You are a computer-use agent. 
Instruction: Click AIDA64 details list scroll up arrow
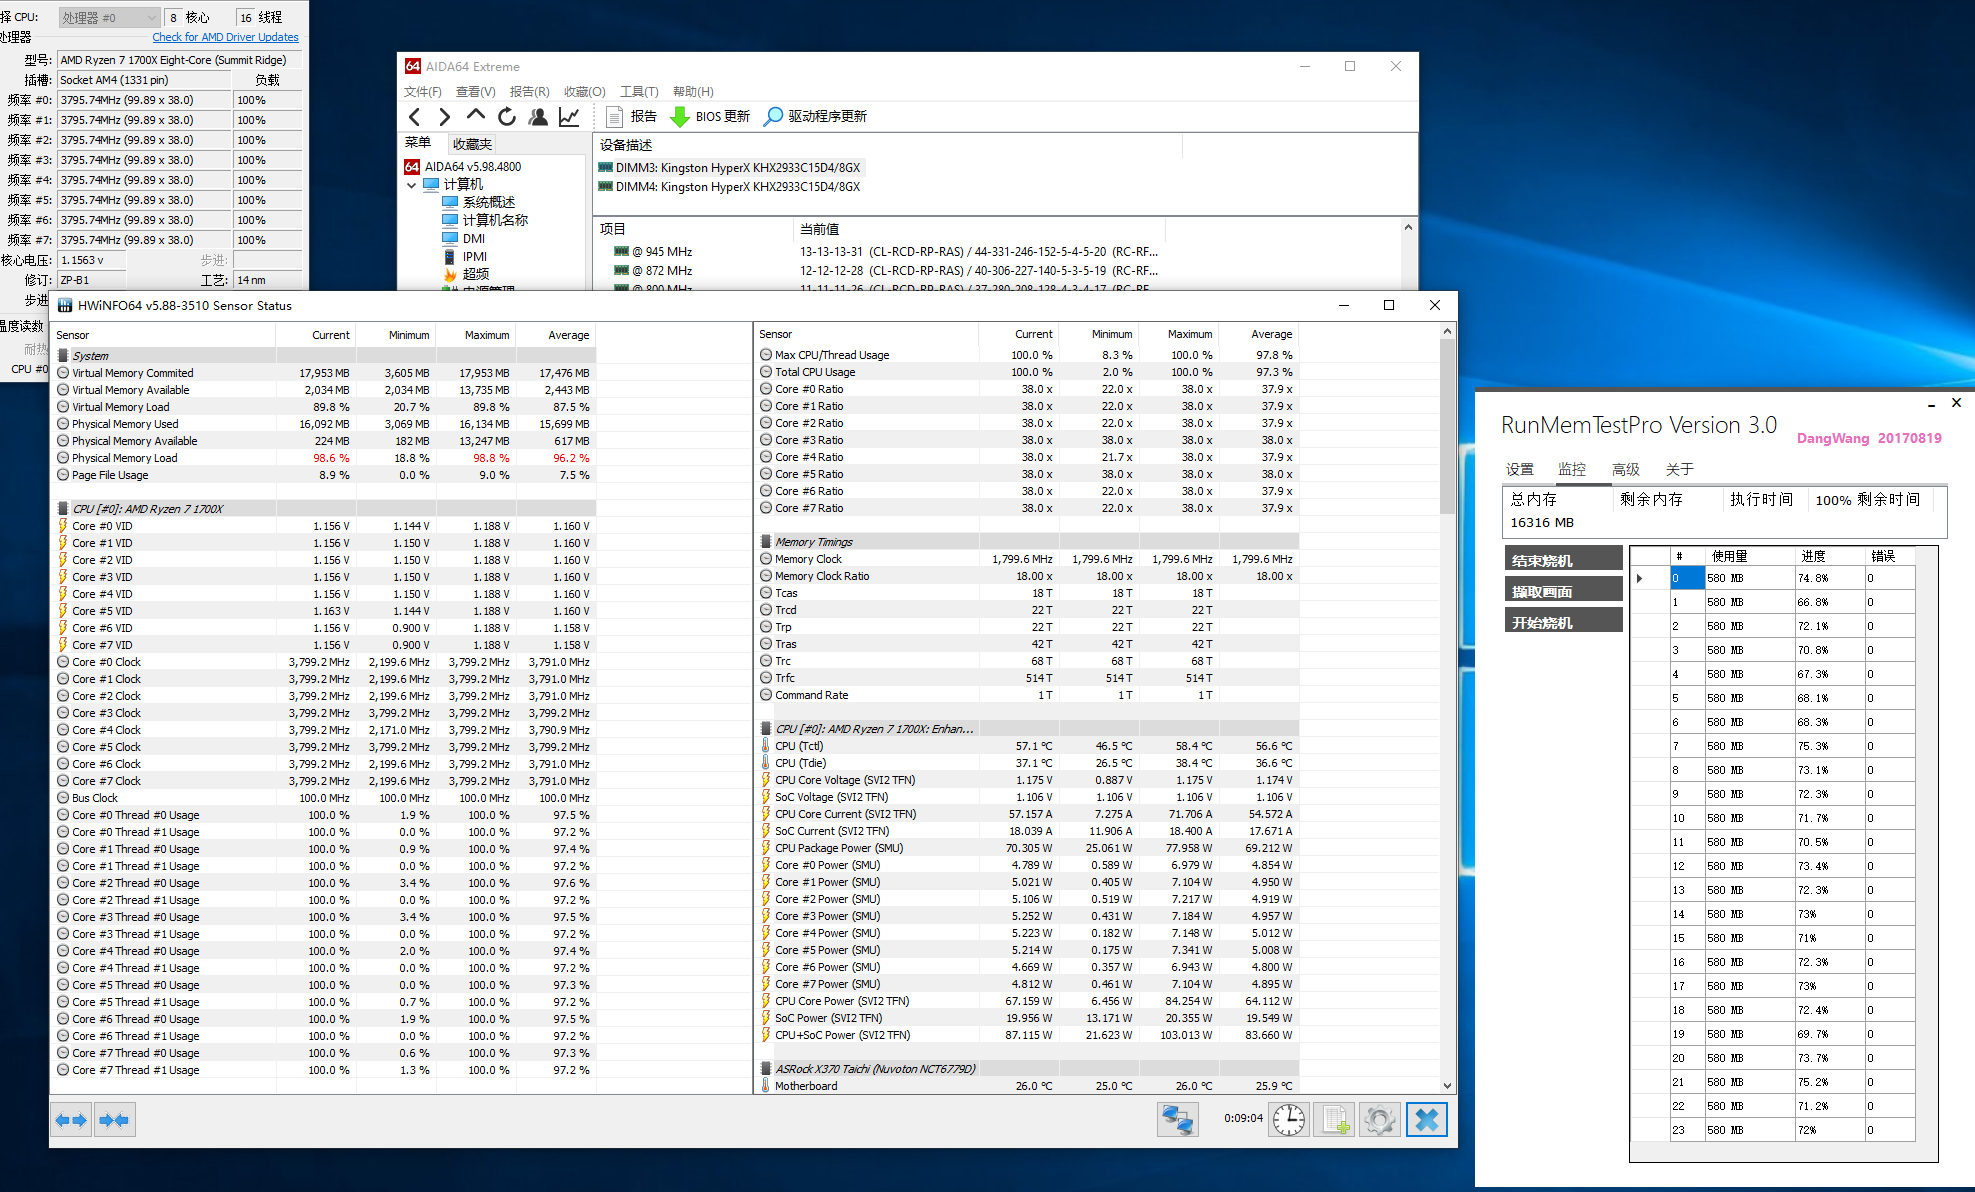click(1408, 228)
